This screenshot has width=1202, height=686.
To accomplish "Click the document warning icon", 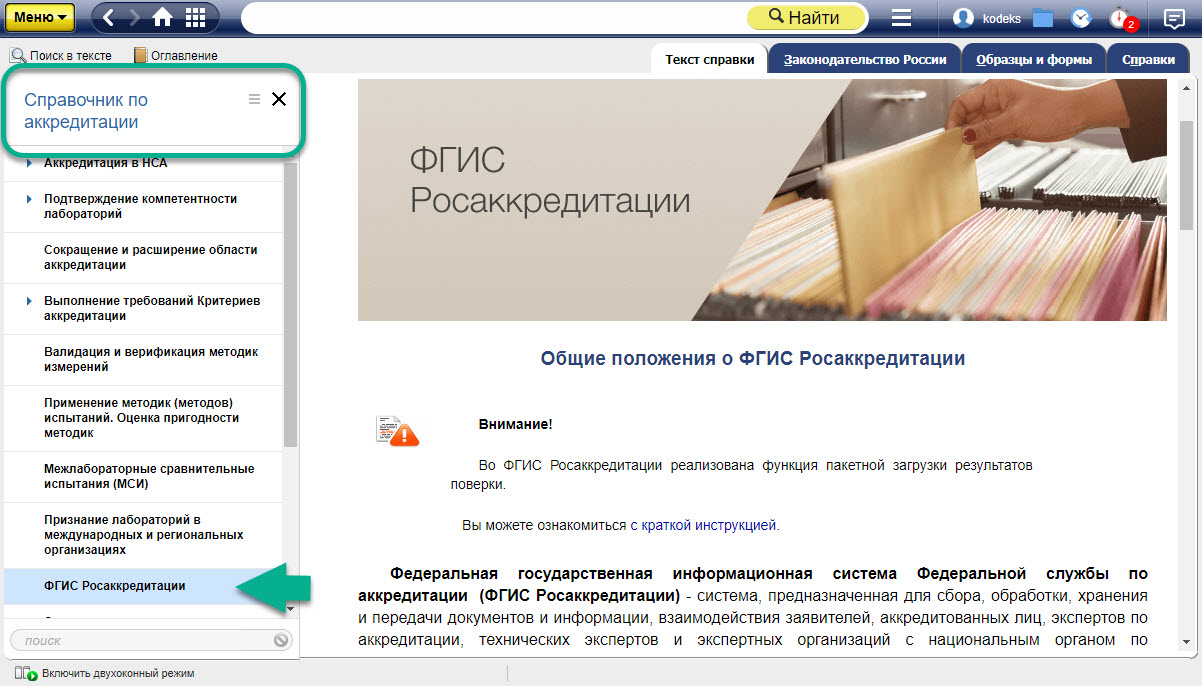I will [x=397, y=430].
